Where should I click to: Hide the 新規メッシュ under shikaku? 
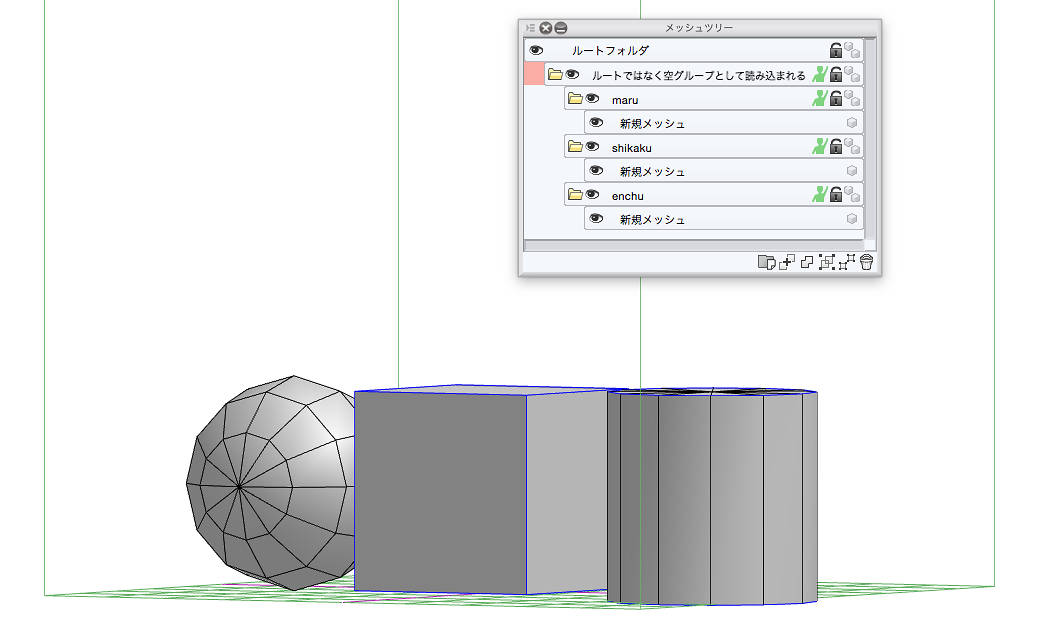tap(596, 171)
